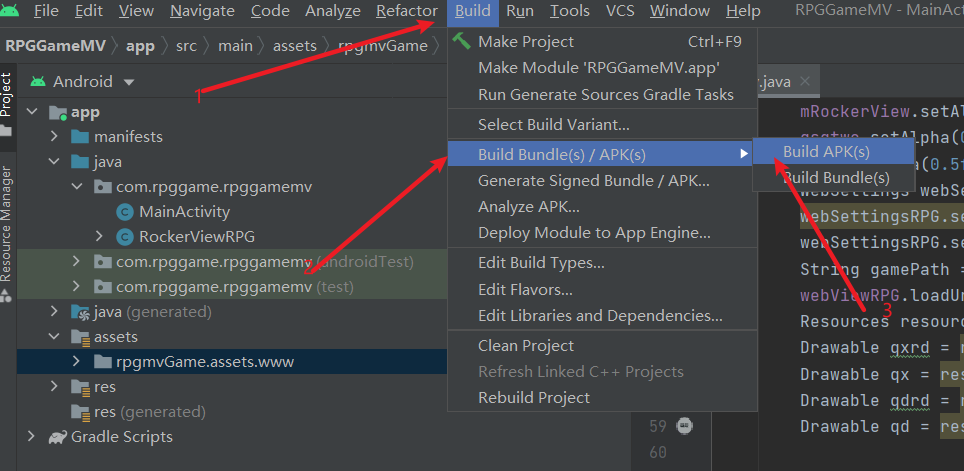Viewport: 964px width, 471px height.
Task: Expand the Gradle Scripts node
Action: pos(31,437)
